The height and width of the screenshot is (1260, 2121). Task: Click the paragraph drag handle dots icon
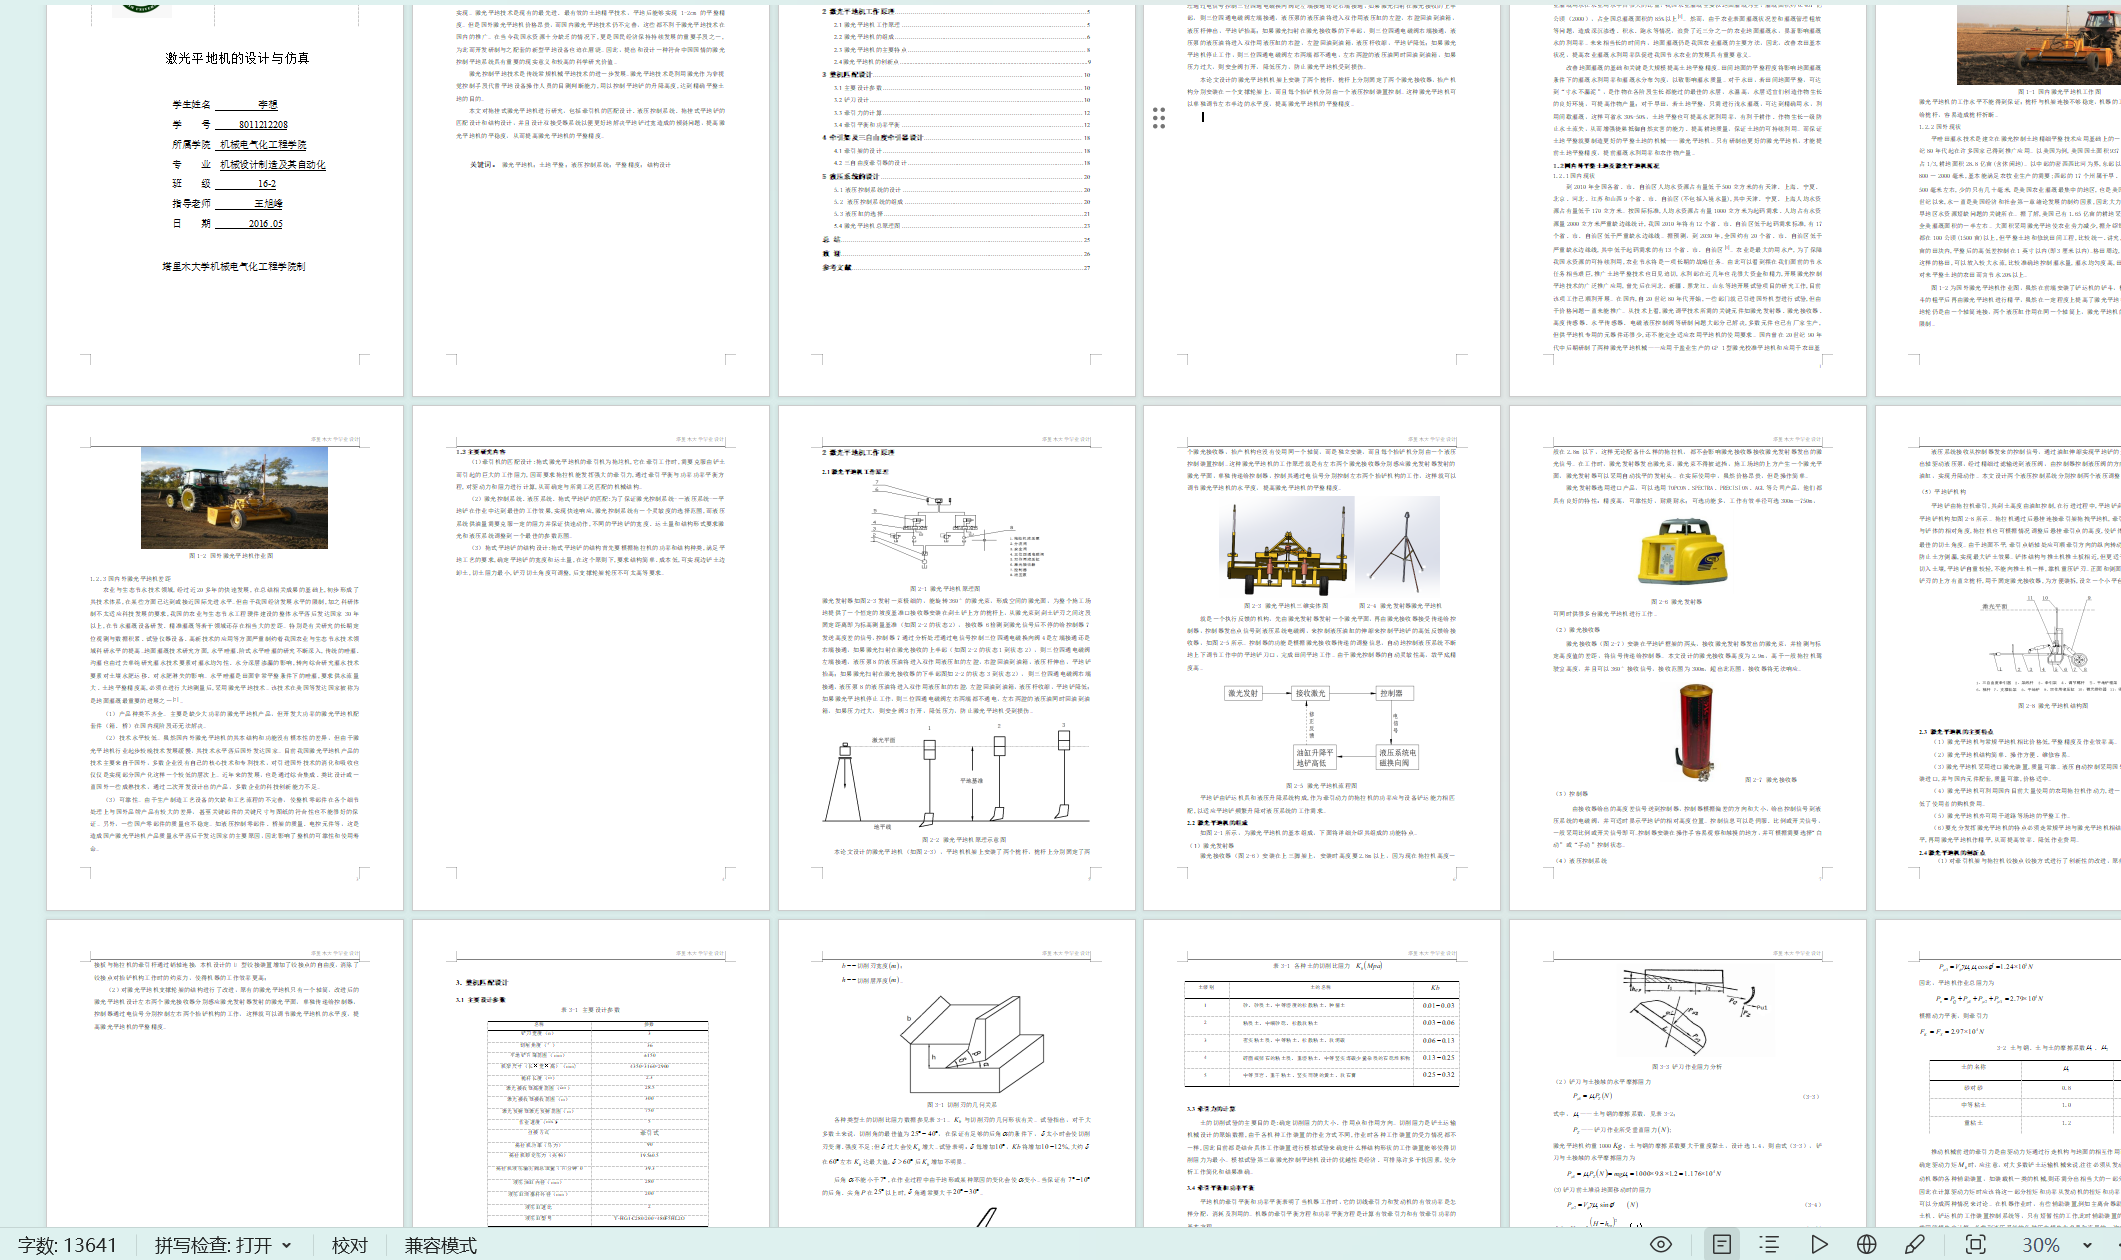tap(1159, 118)
